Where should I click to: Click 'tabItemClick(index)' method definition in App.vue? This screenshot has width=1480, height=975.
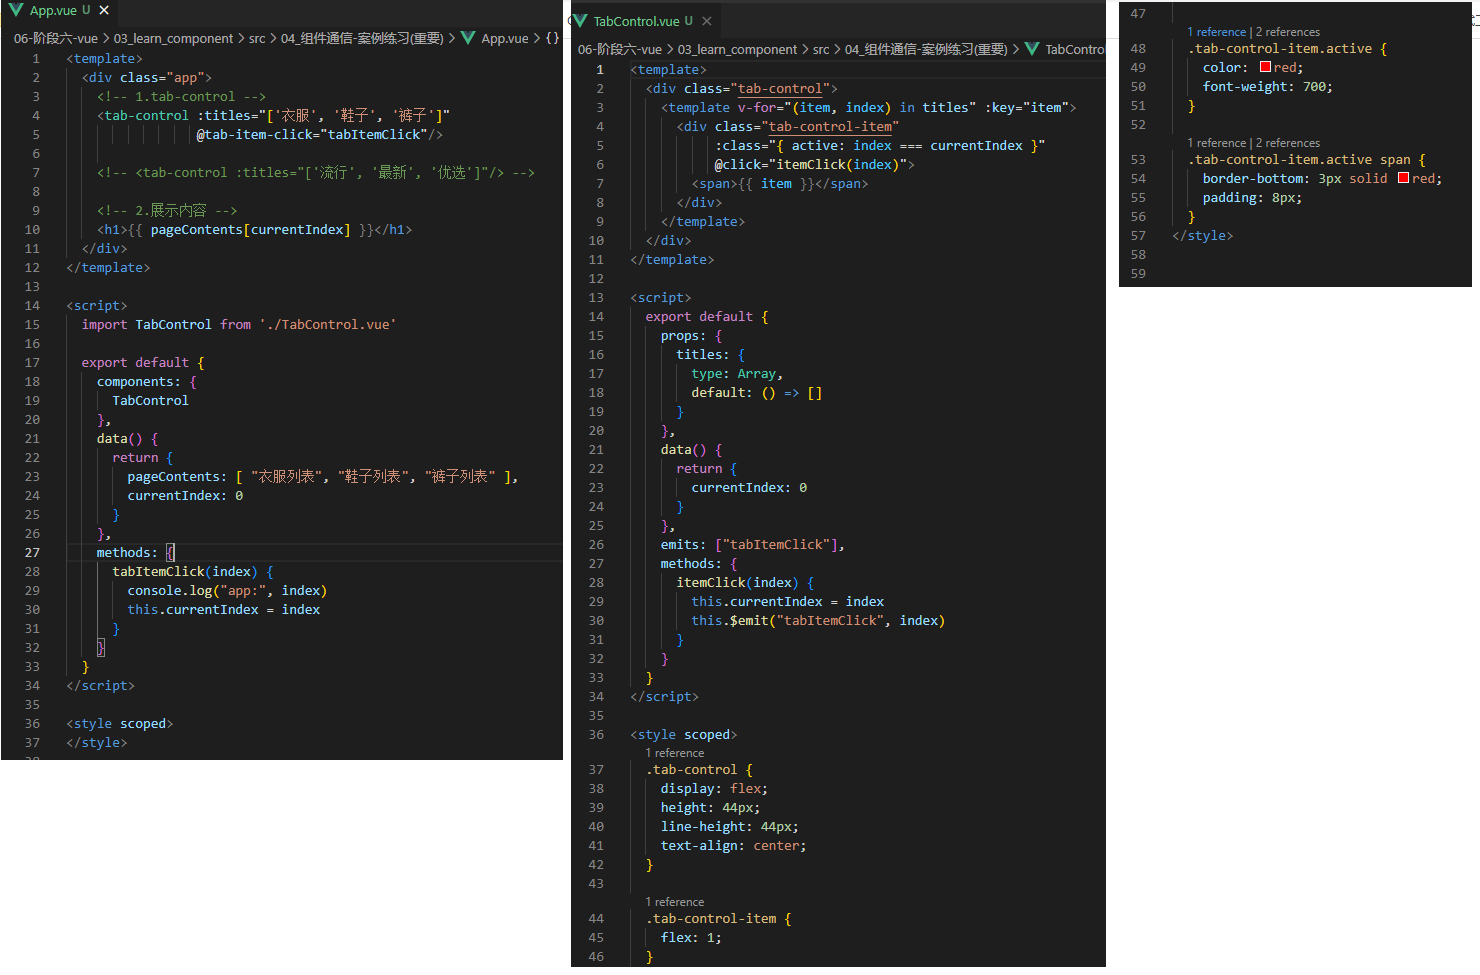click(185, 571)
